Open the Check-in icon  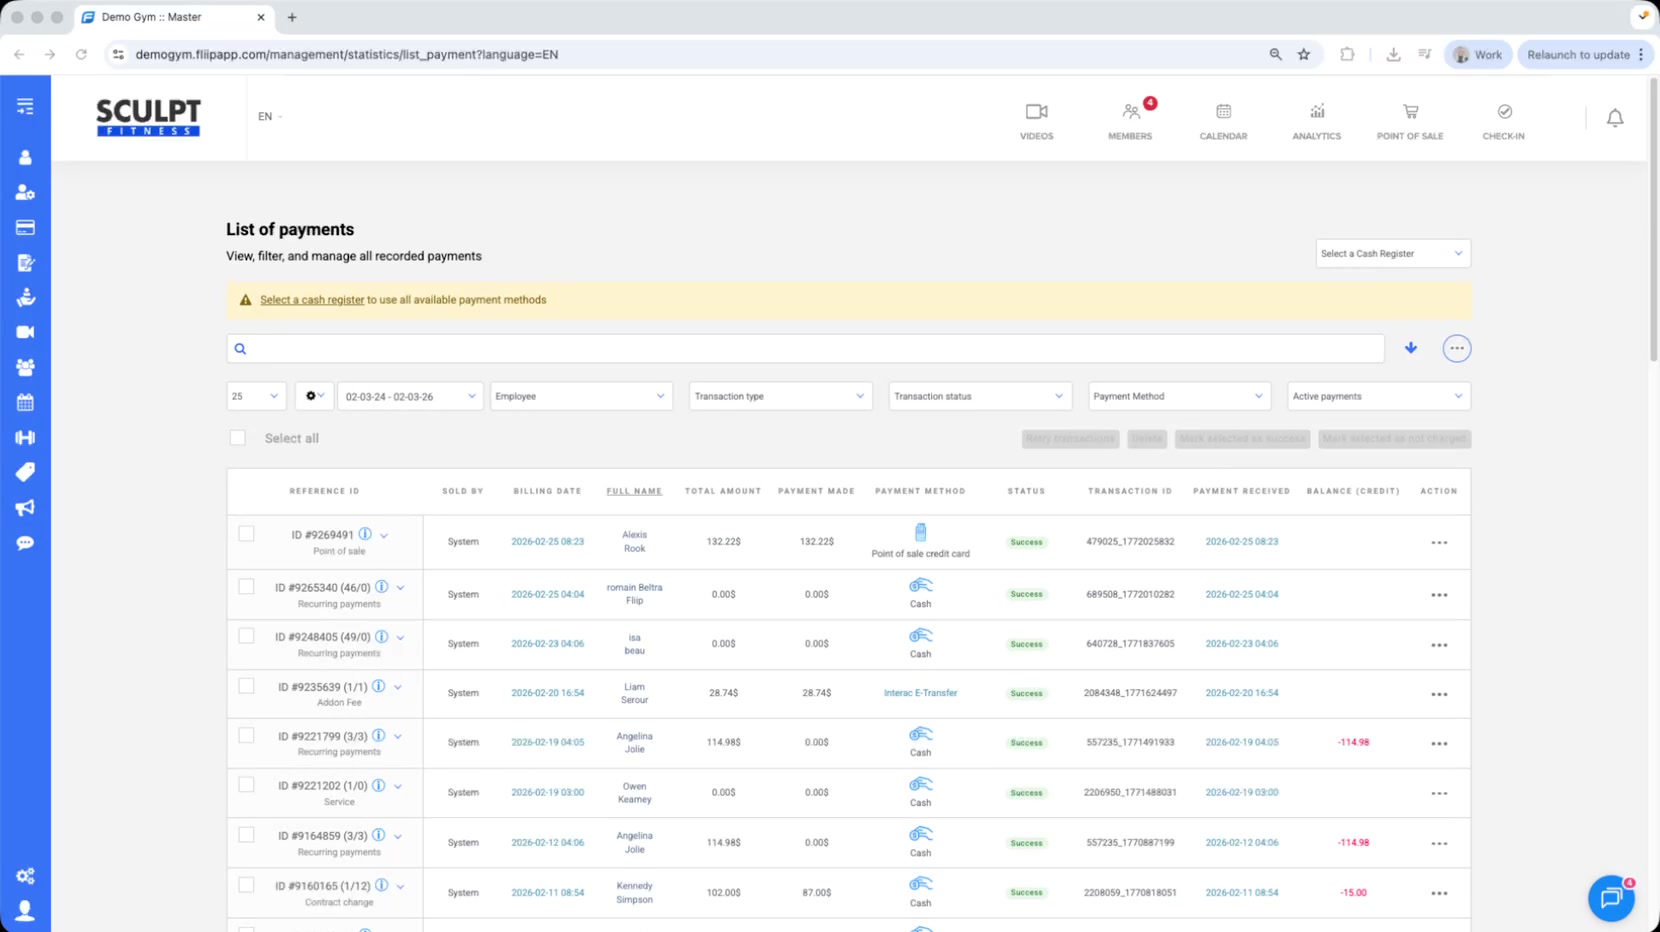(x=1503, y=112)
